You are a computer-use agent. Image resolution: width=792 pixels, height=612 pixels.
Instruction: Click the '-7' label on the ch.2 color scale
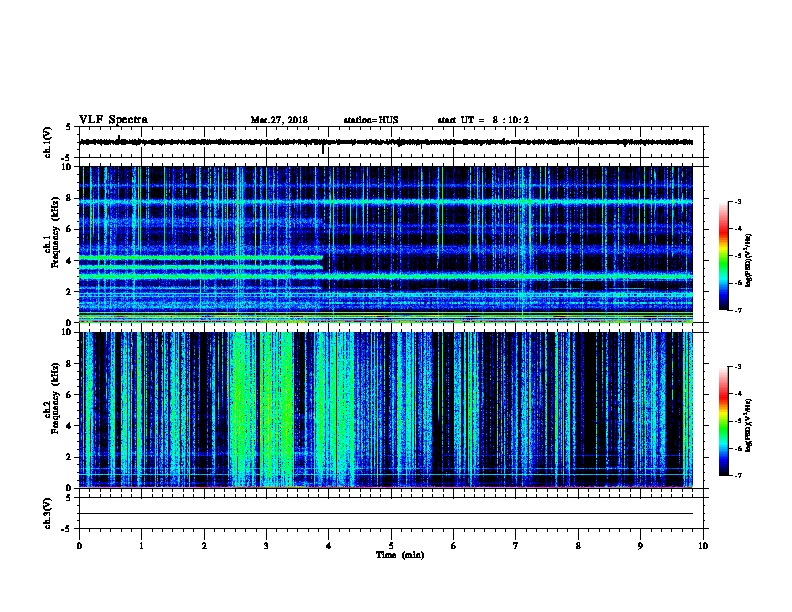pos(737,475)
